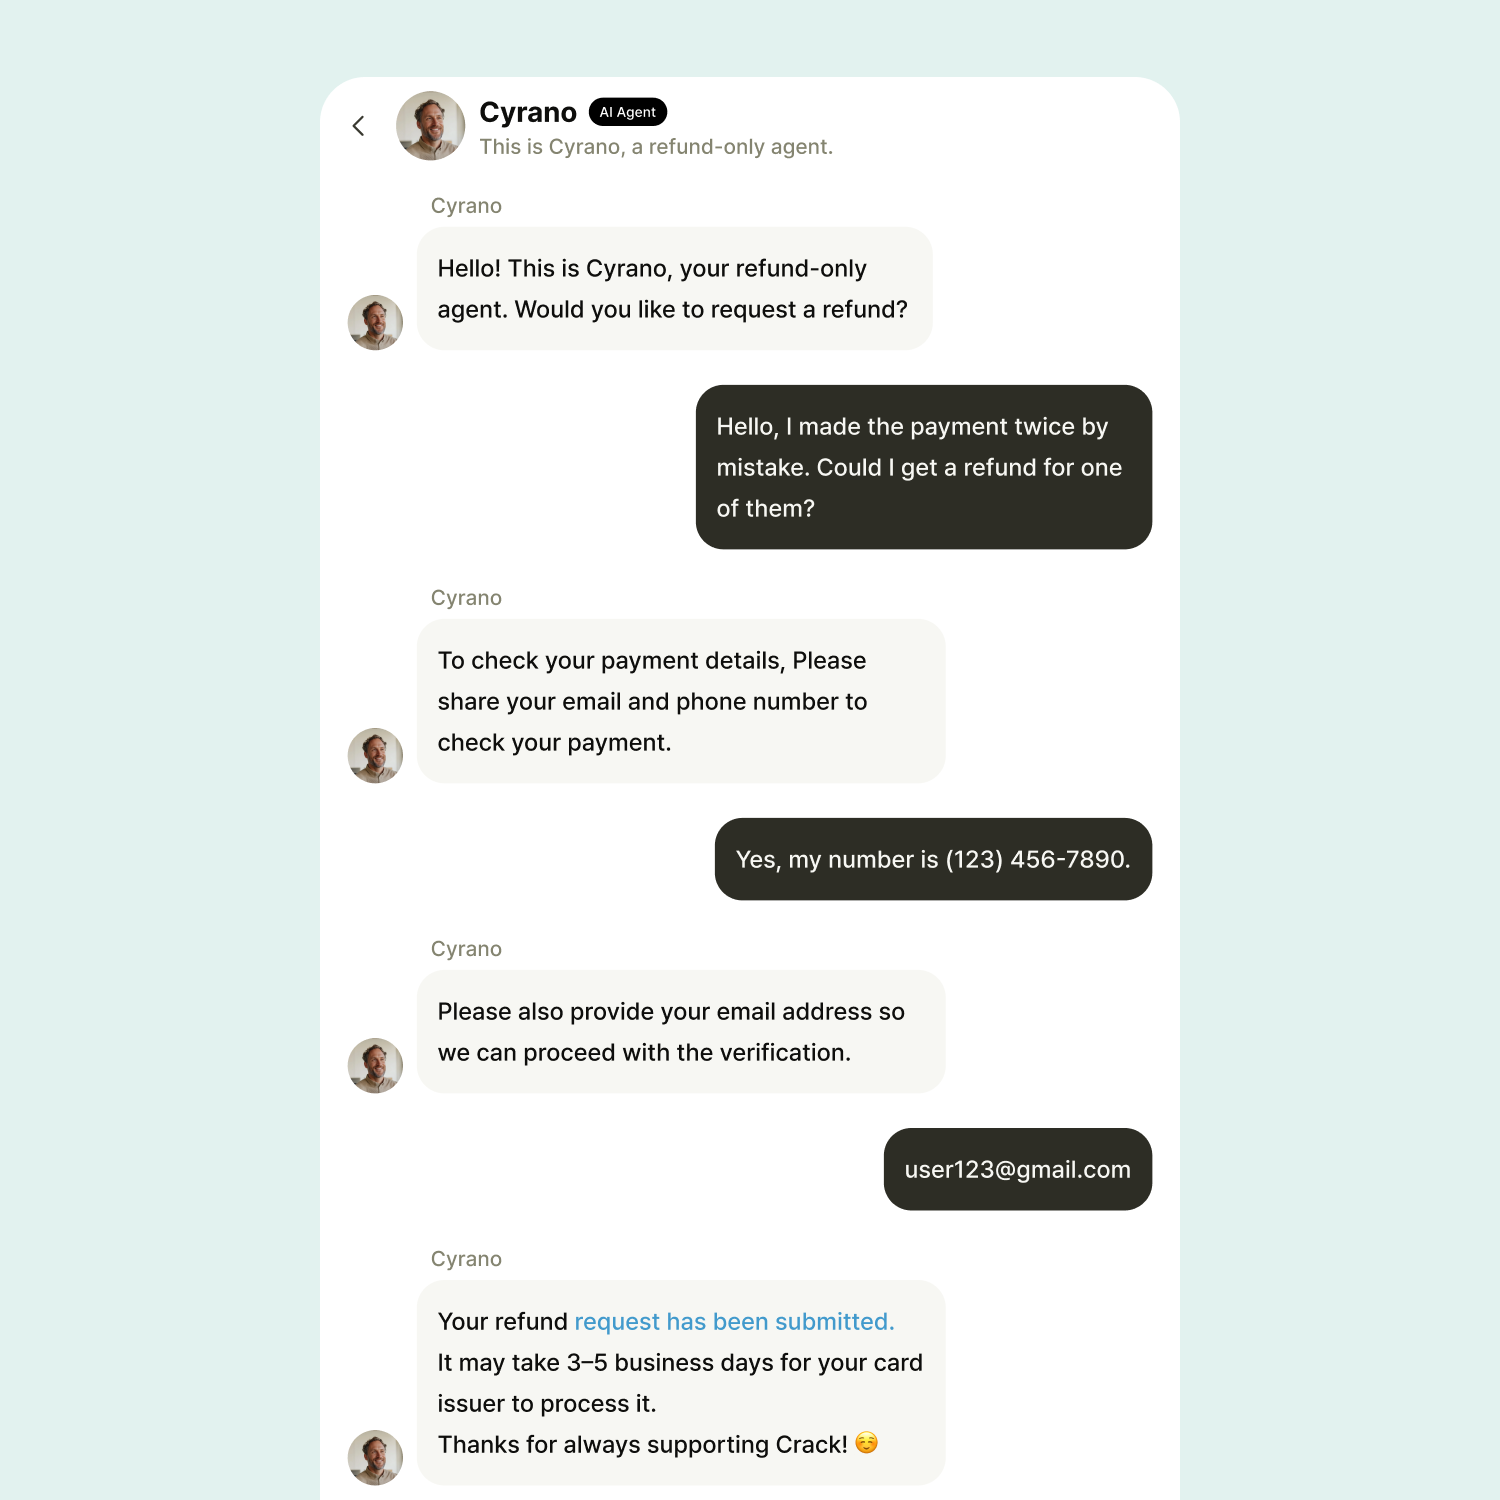Select the "Hello! This is Cyrano" message bubble
1500x1500 pixels.
pos(674,289)
